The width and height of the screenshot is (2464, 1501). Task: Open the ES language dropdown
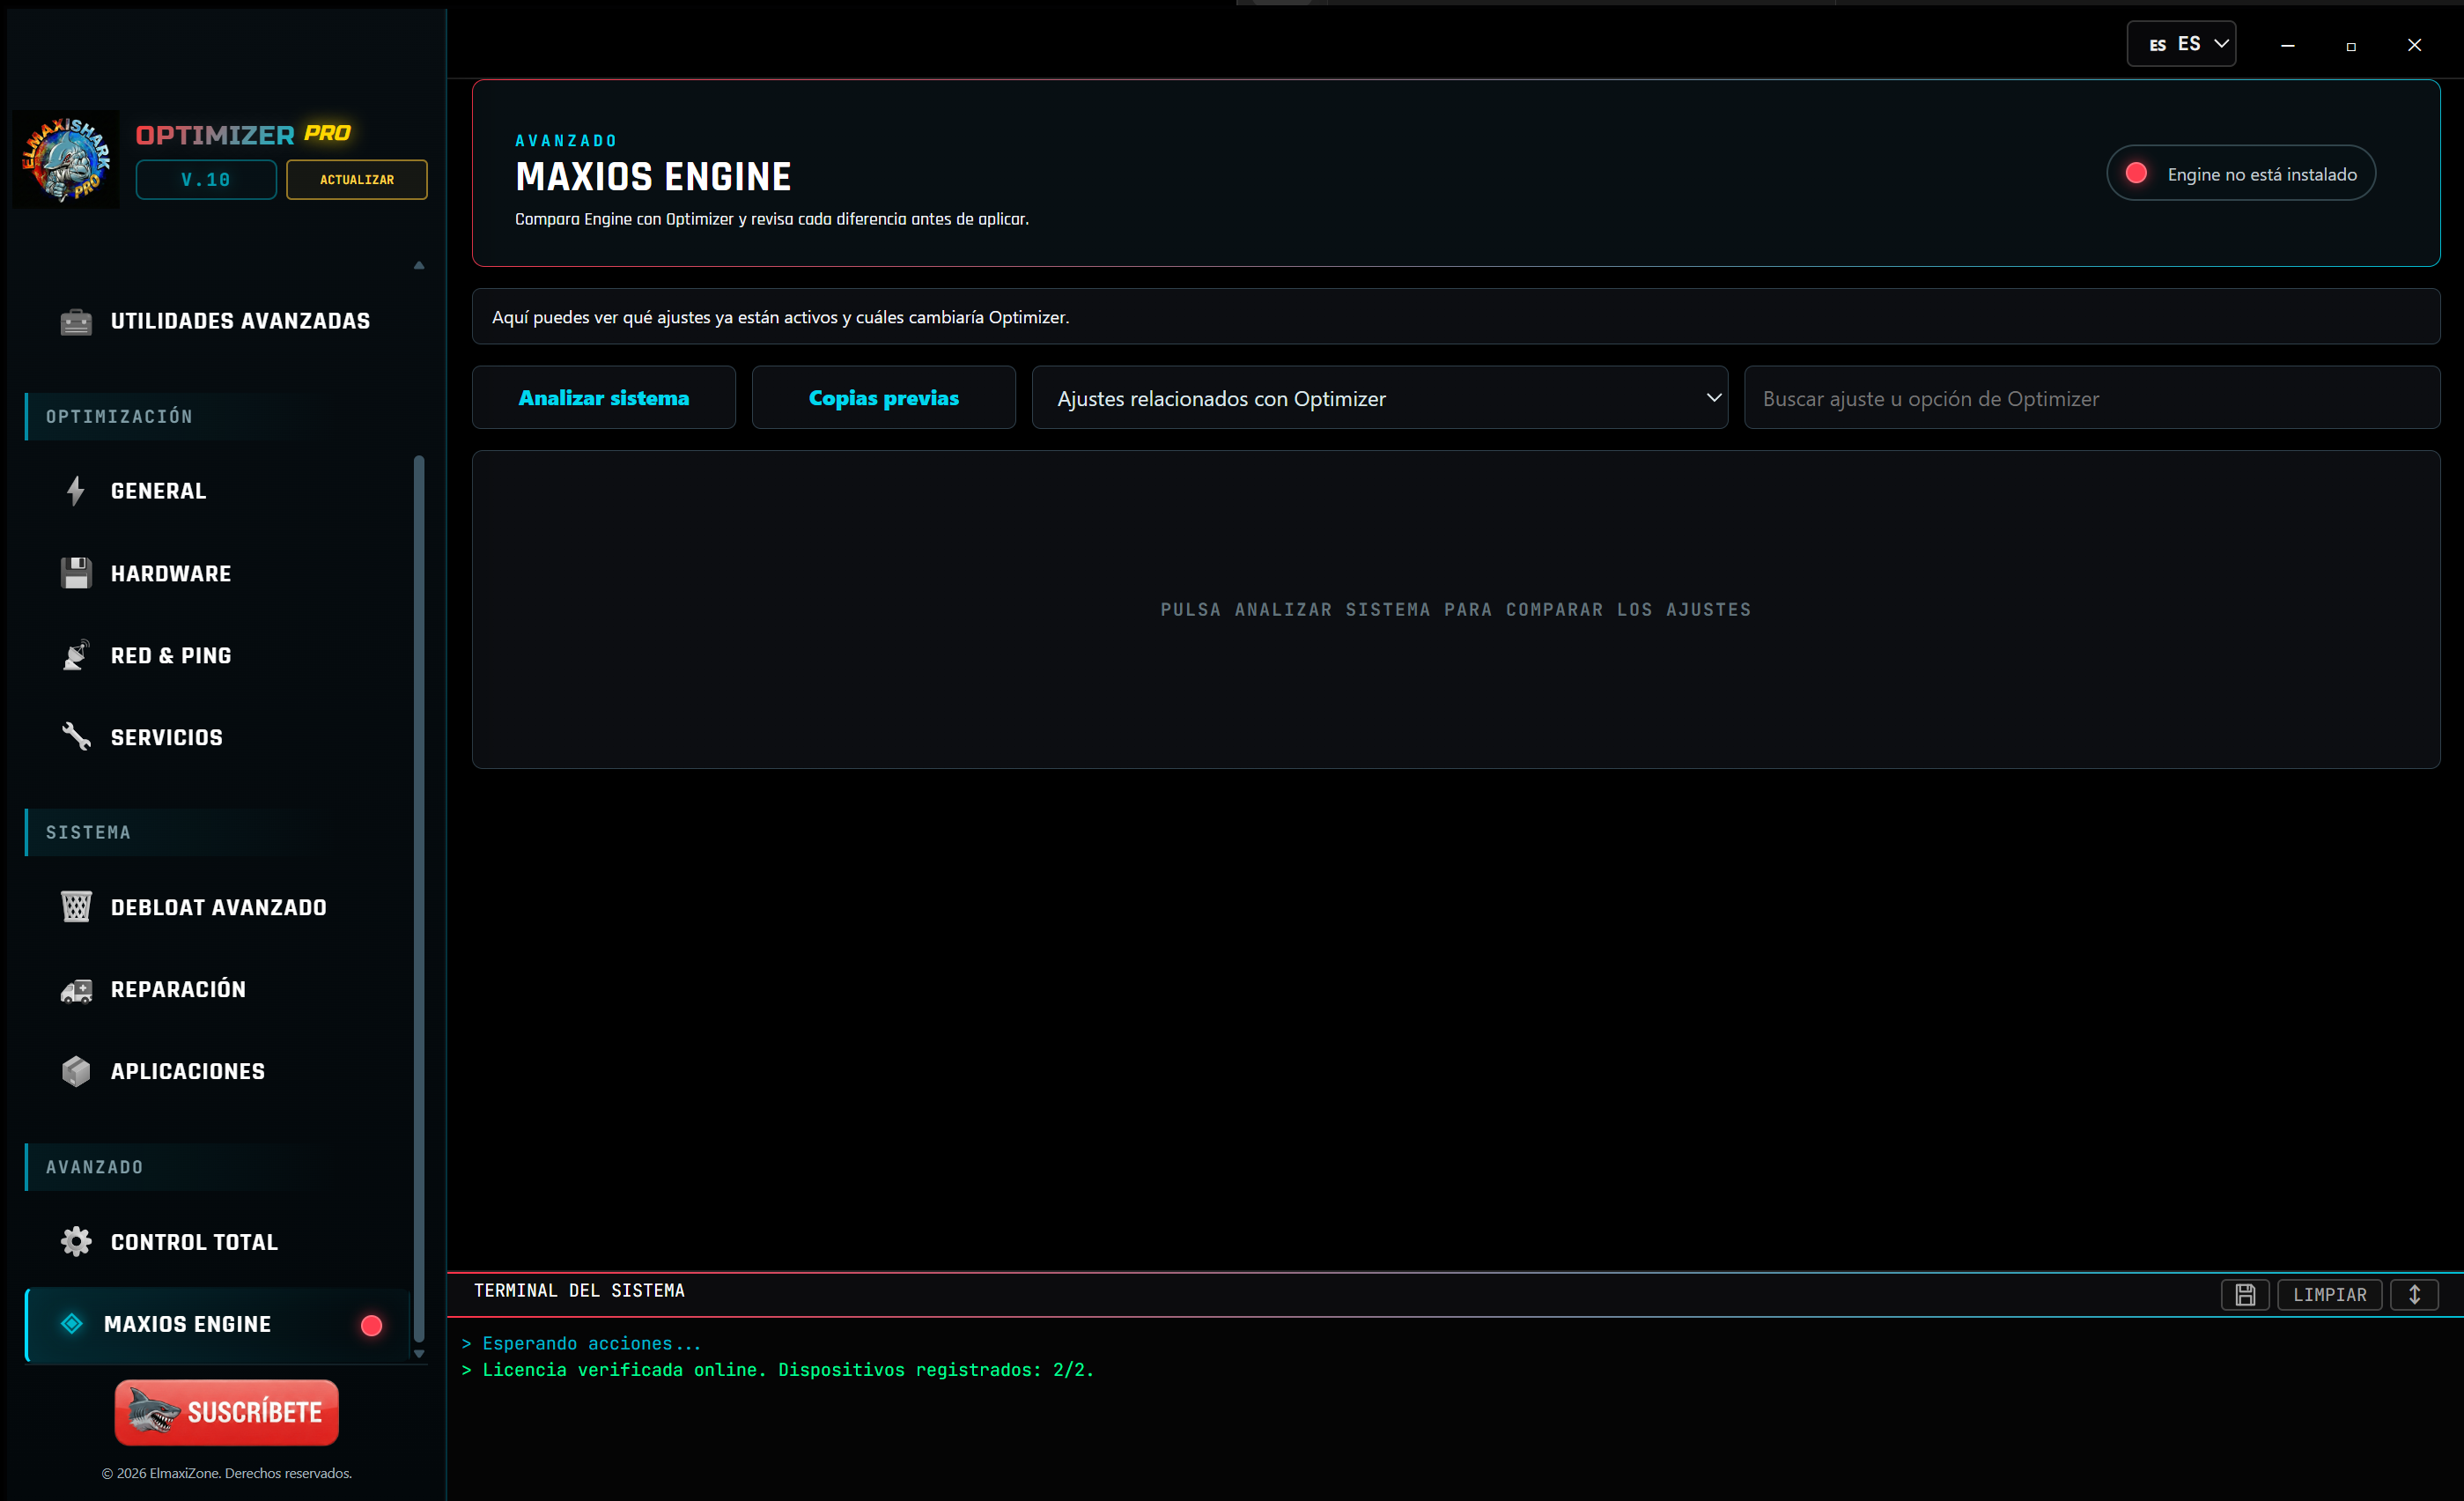(2181, 44)
